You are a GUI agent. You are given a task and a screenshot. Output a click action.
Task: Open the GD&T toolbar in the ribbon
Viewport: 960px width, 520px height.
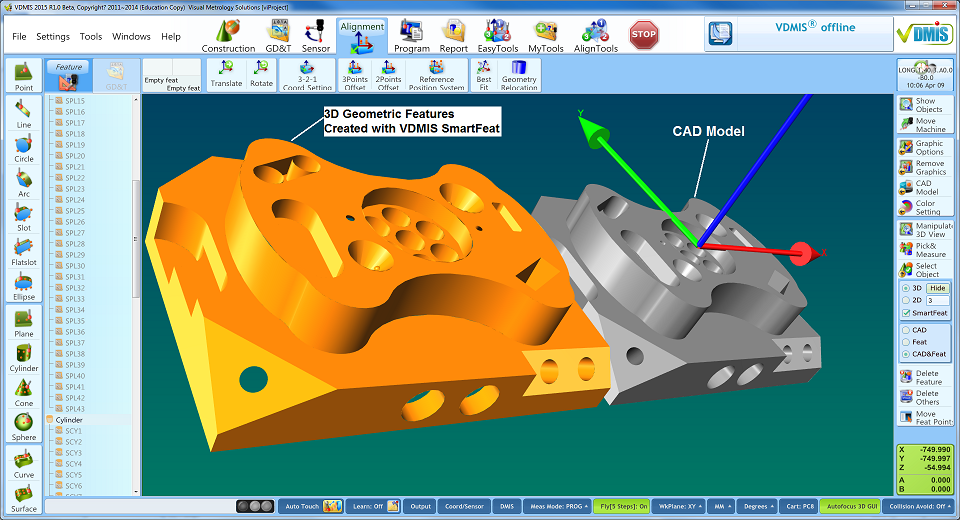coord(278,36)
